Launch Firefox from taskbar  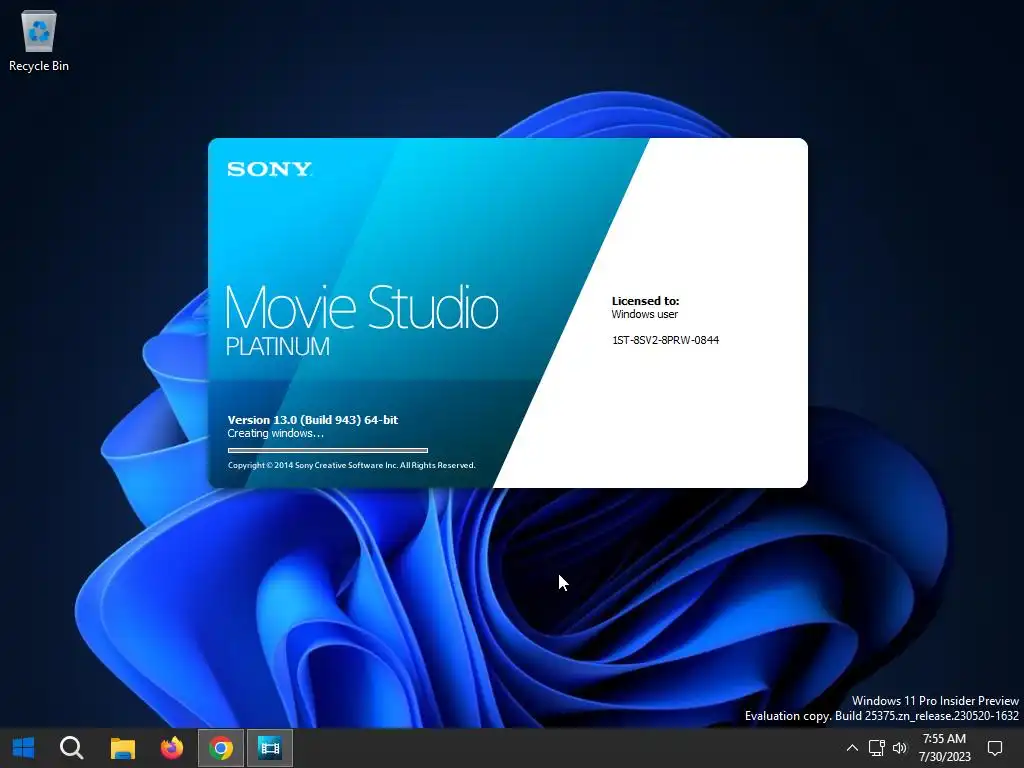(172, 748)
